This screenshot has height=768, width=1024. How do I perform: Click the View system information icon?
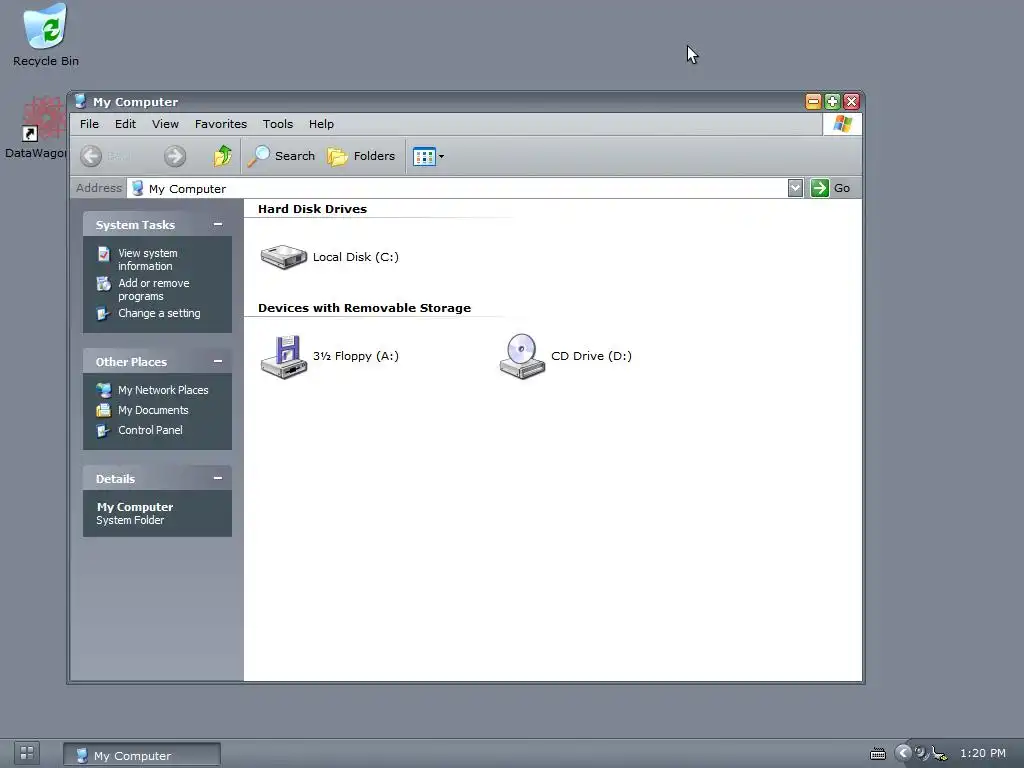pyautogui.click(x=104, y=253)
